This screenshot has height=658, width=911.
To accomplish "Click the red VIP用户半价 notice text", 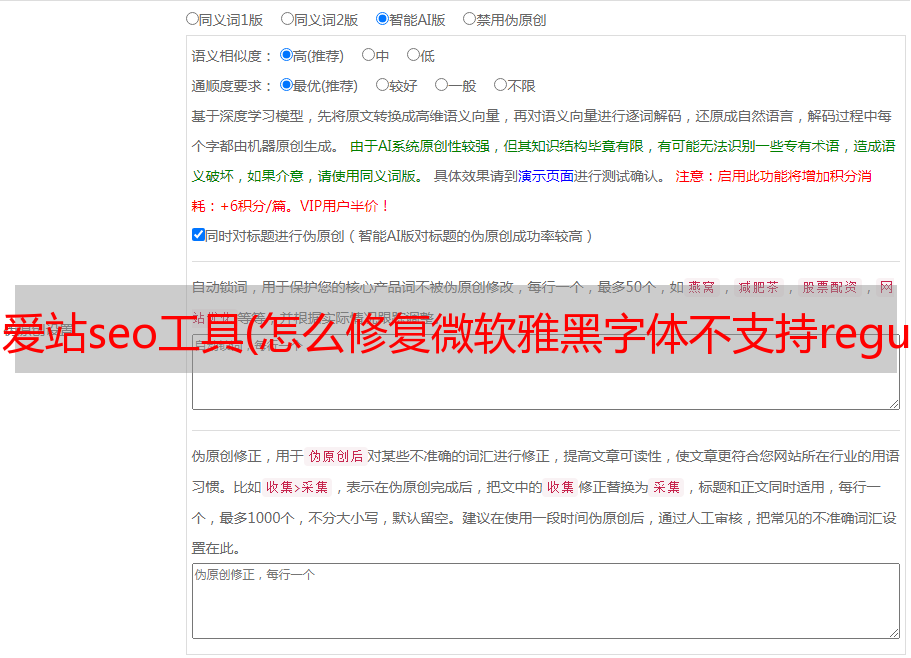I will (x=344, y=206).
